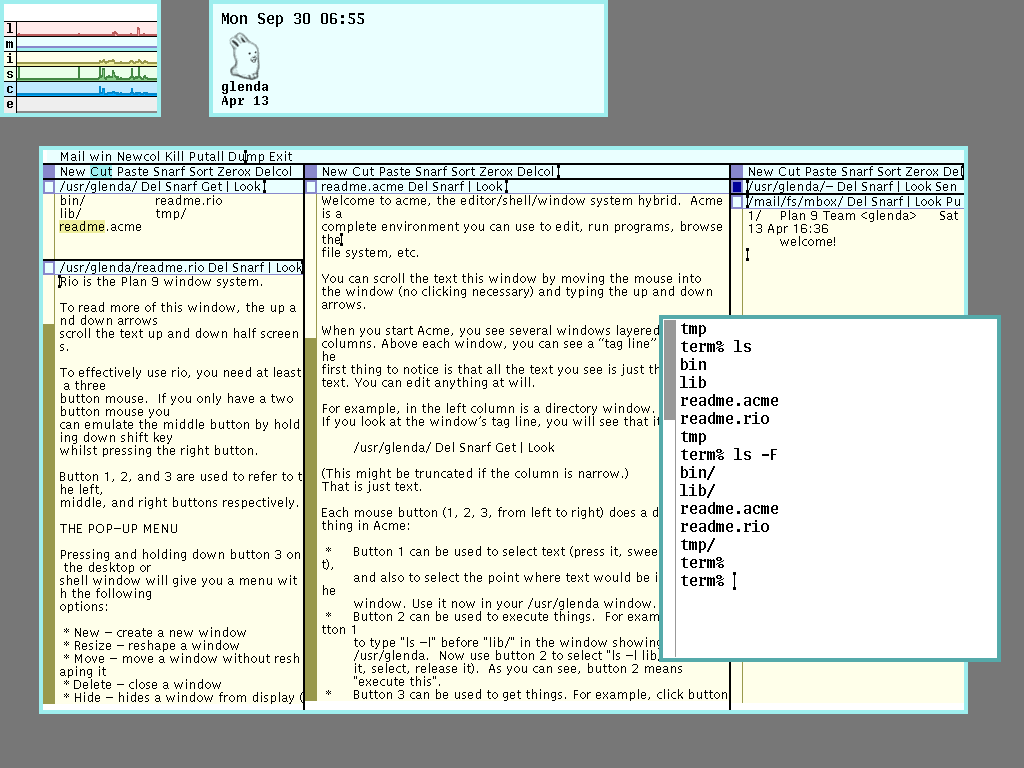Click the 'e' ethernet graph label in stats

click(x=9, y=104)
